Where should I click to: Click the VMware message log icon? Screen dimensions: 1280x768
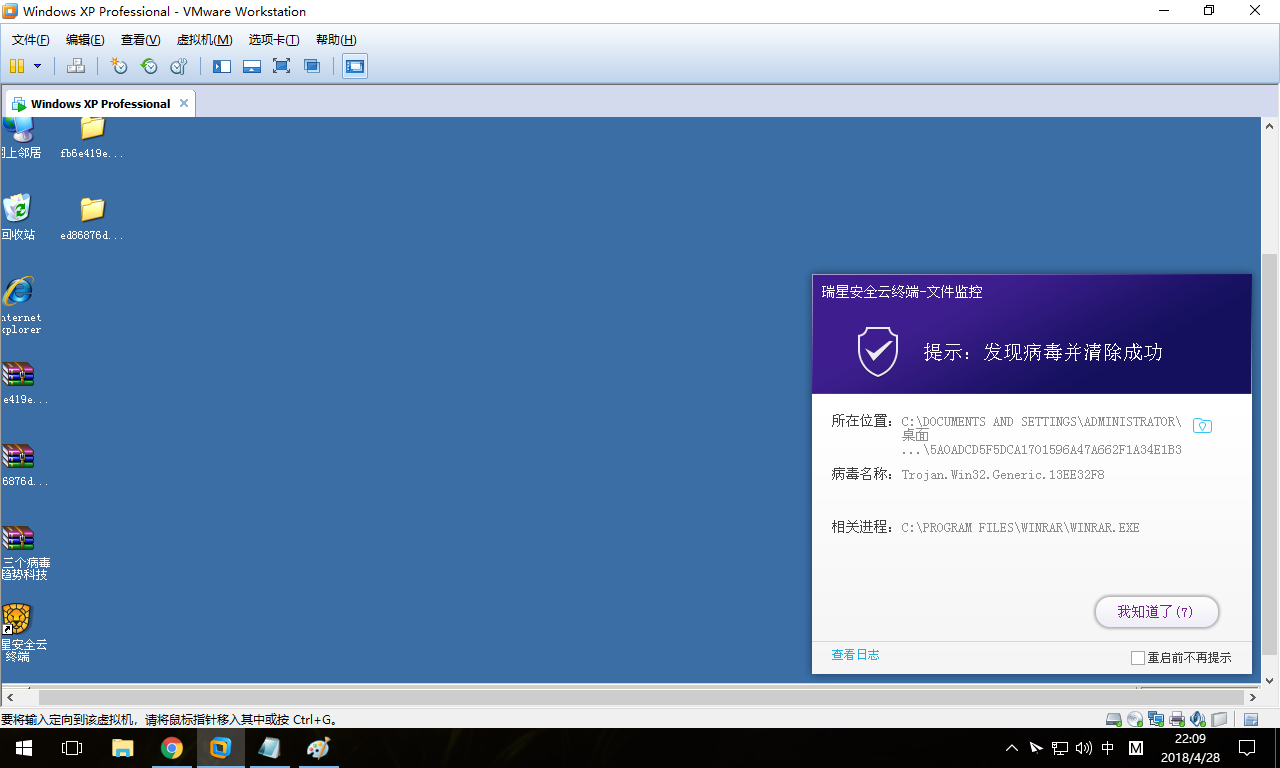[1251, 719]
